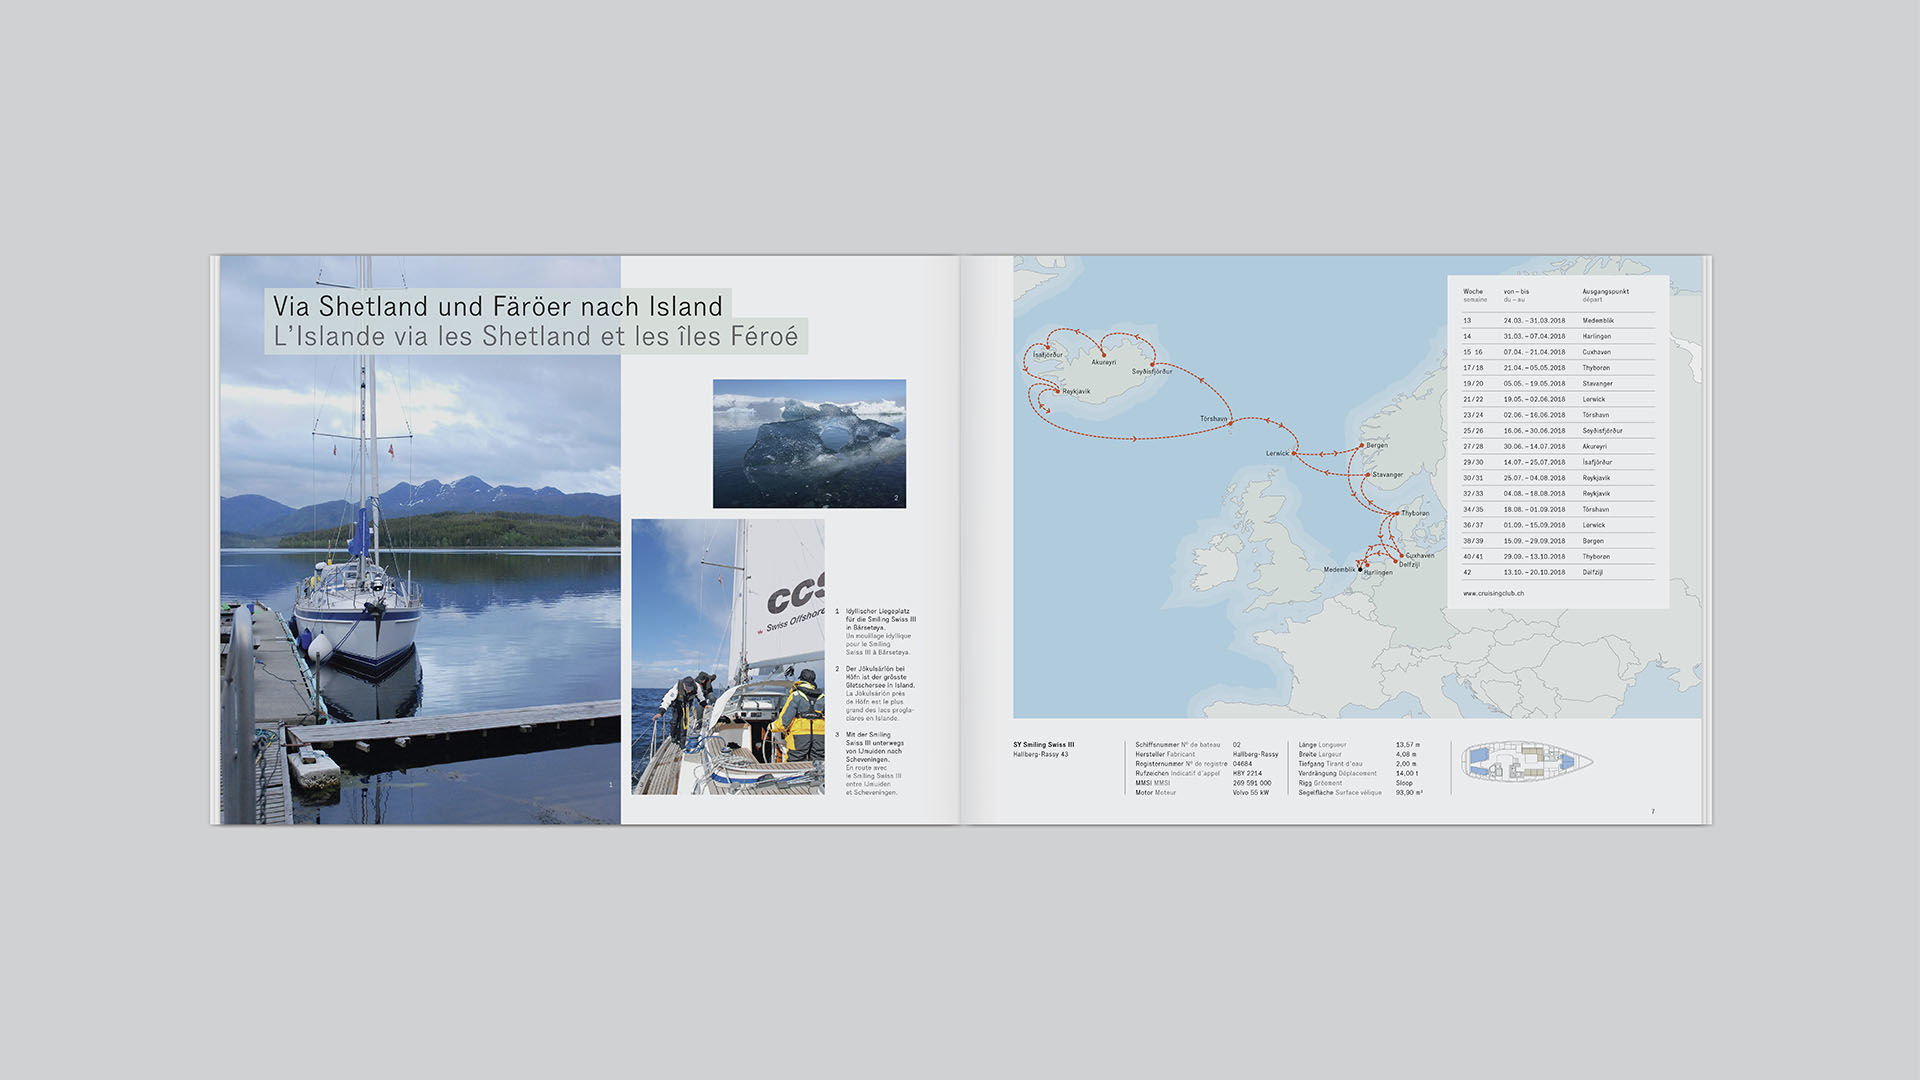1920x1080 pixels.
Task: Click the week 13 row date '24.03. – 31.03.2018'
Action: pyautogui.click(x=1534, y=320)
